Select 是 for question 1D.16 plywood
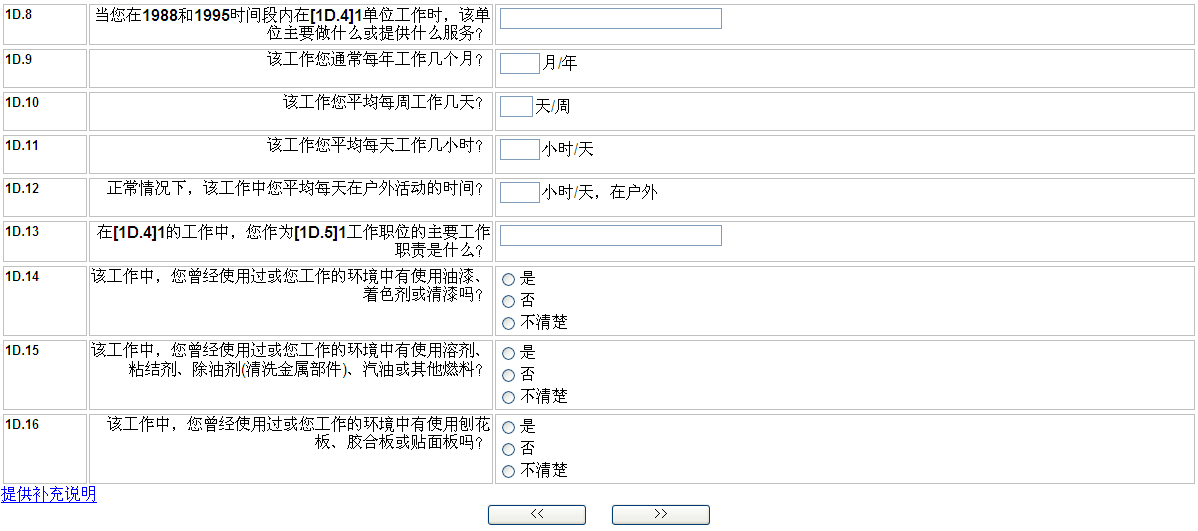The image size is (1198, 531). click(x=508, y=427)
